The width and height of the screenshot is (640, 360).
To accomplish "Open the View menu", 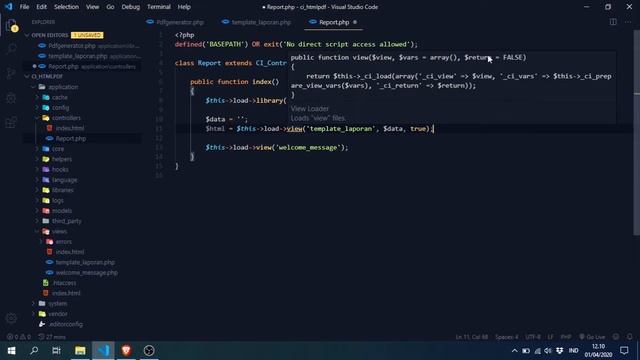I will pos(92,7).
